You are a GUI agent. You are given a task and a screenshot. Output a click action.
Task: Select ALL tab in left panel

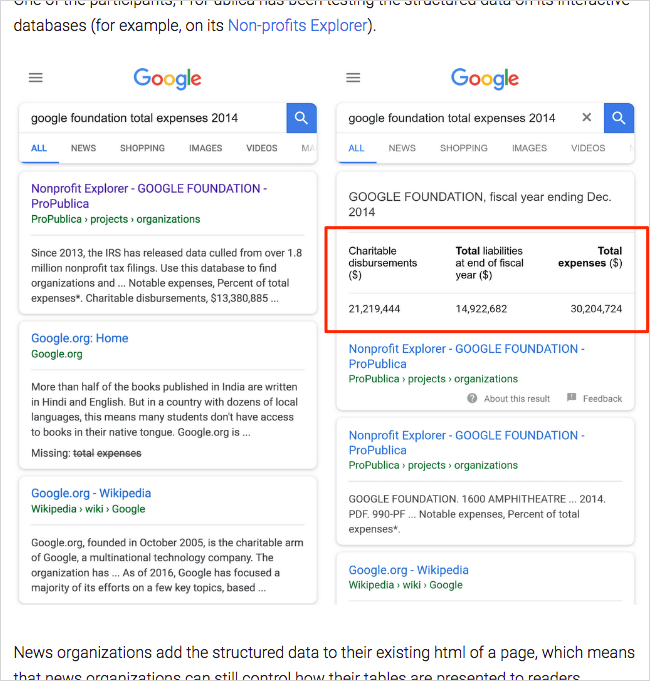click(39, 148)
